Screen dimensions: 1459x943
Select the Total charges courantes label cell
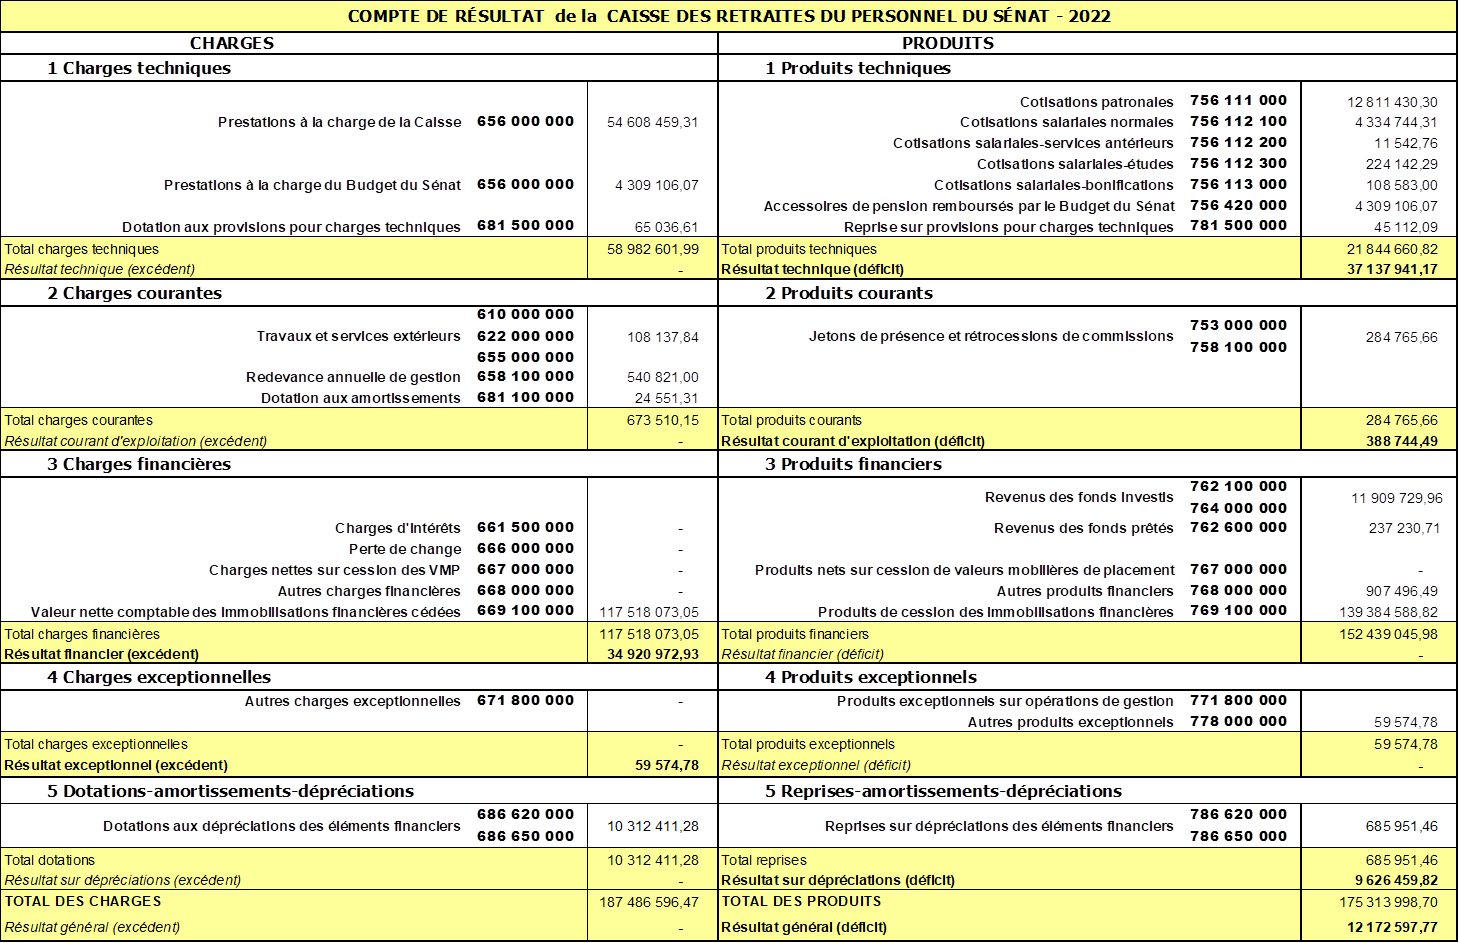coord(294,420)
